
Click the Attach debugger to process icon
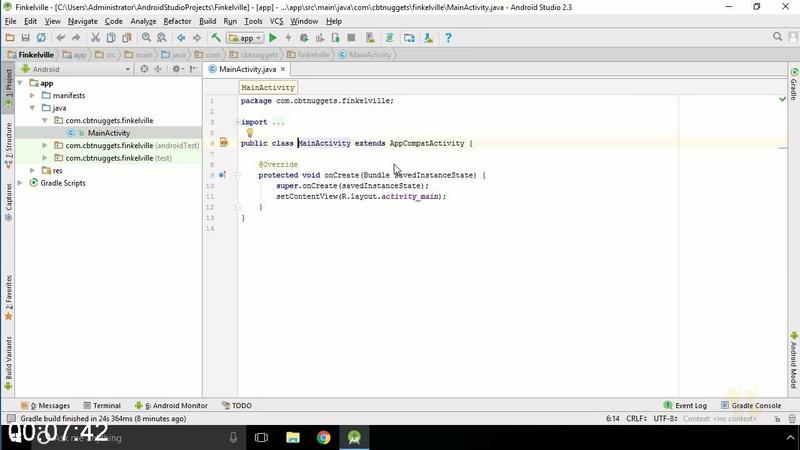(x=336, y=38)
